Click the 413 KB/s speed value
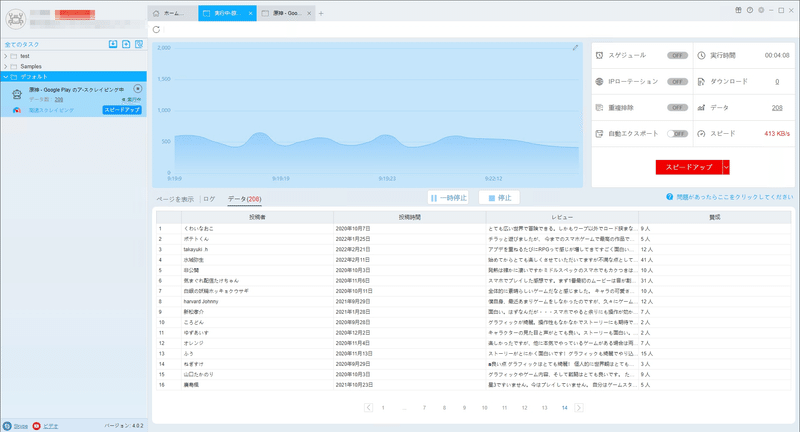The width and height of the screenshot is (800, 432). coord(777,134)
